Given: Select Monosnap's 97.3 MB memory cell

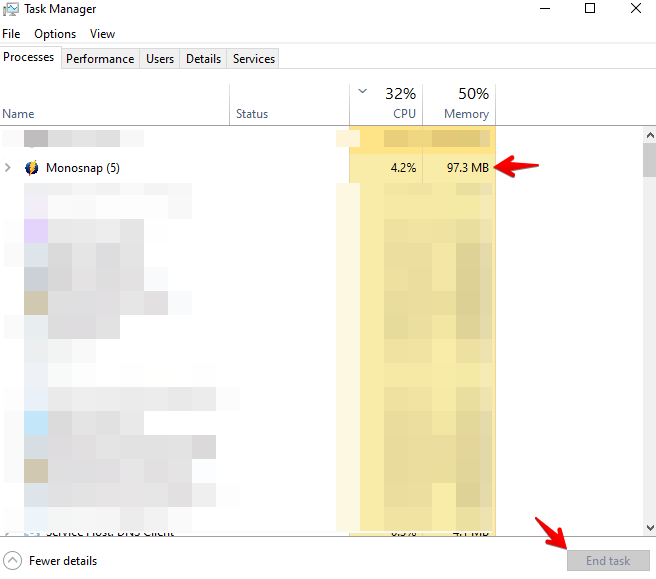Looking at the screenshot, I should (x=460, y=168).
